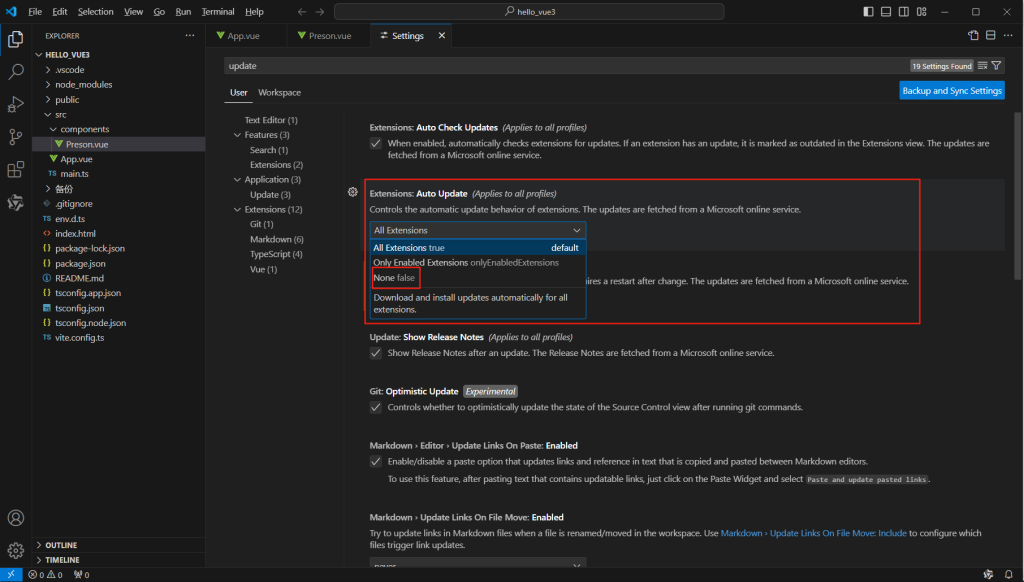
Task: Click the VS Code logo in title bar
Action: tap(11, 12)
